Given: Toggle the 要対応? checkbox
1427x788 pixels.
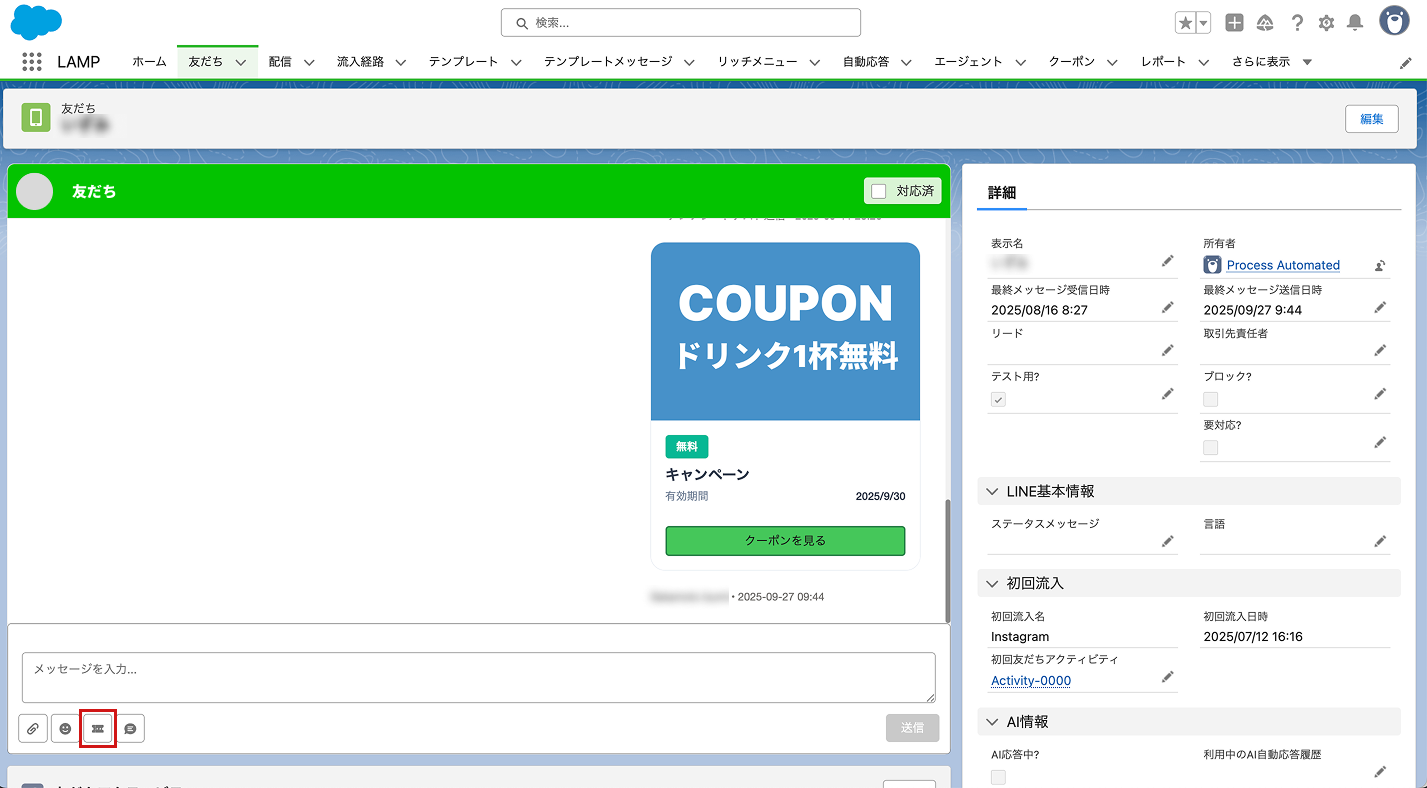Looking at the screenshot, I should pyautogui.click(x=1211, y=447).
